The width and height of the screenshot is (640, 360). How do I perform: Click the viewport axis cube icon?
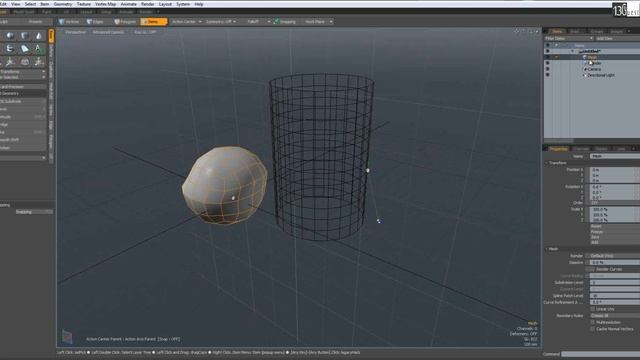(67, 336)
